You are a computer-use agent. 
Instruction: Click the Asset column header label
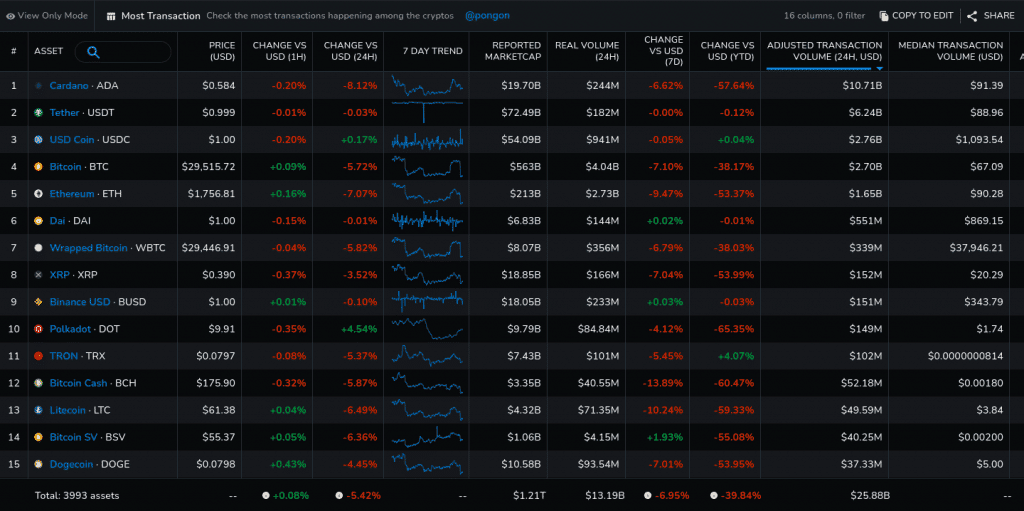tap(48, 51)
